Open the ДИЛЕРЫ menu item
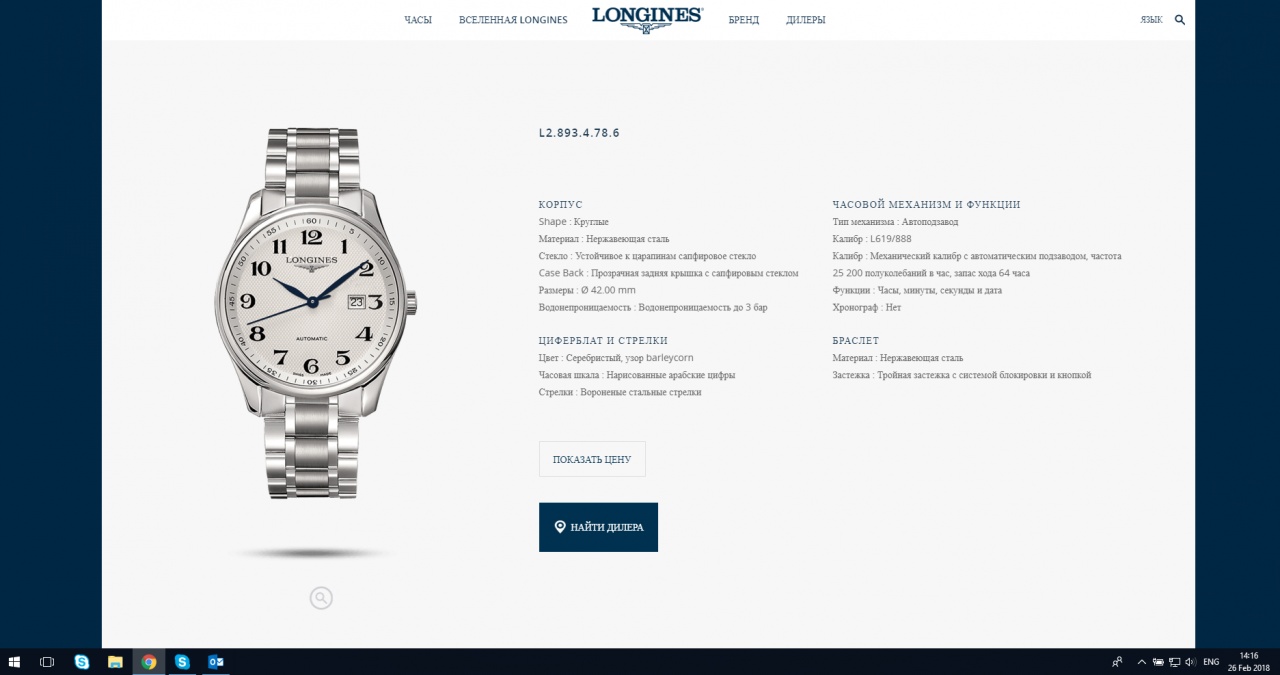Image resolution: width=1280 pixels, height=675 pixels. (x=806, y=20)
